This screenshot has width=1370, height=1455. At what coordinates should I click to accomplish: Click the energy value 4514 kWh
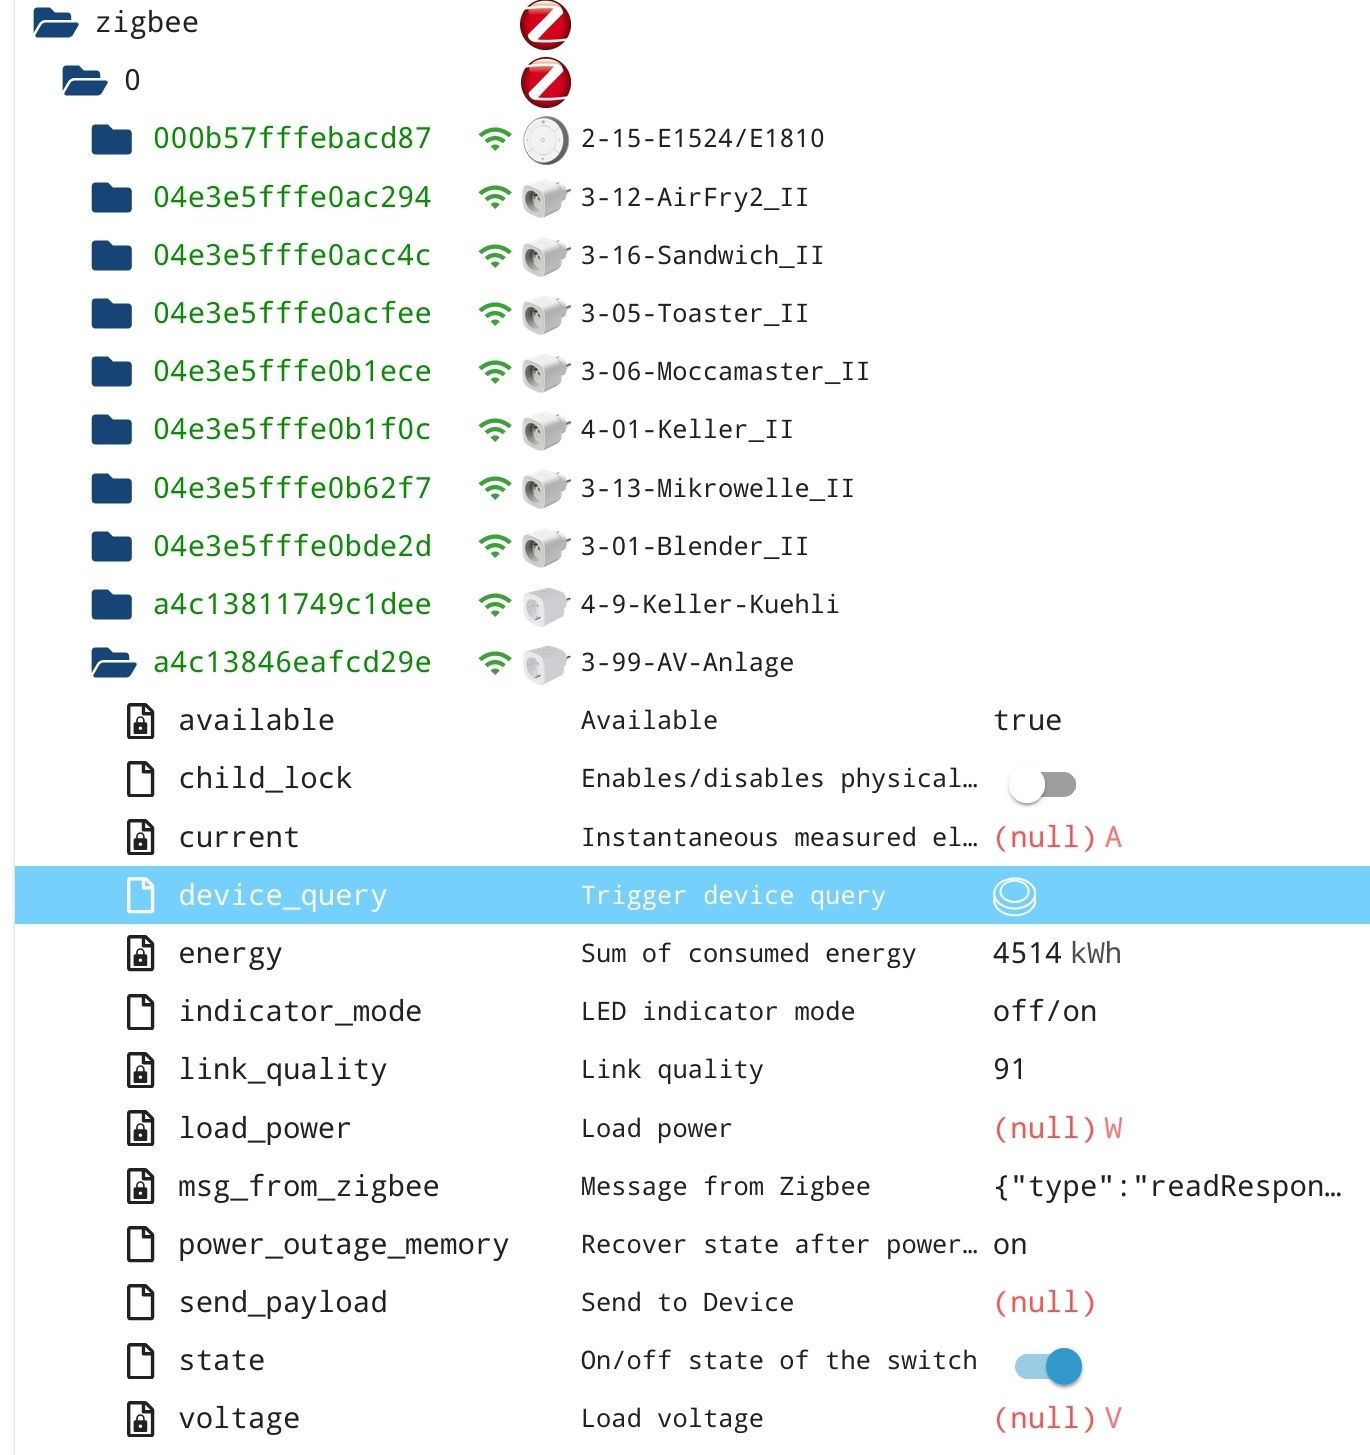click(1057, 953)
